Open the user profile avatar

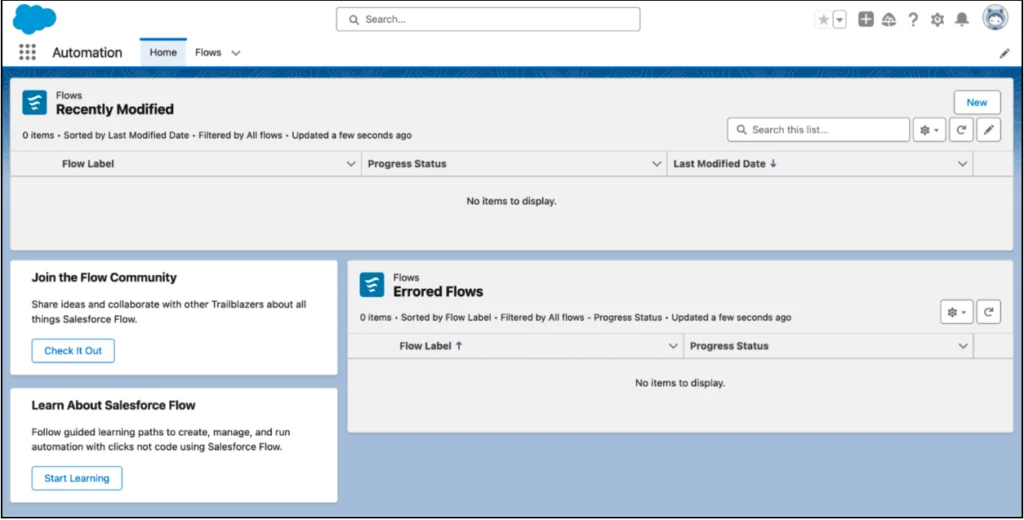[995, 19]
